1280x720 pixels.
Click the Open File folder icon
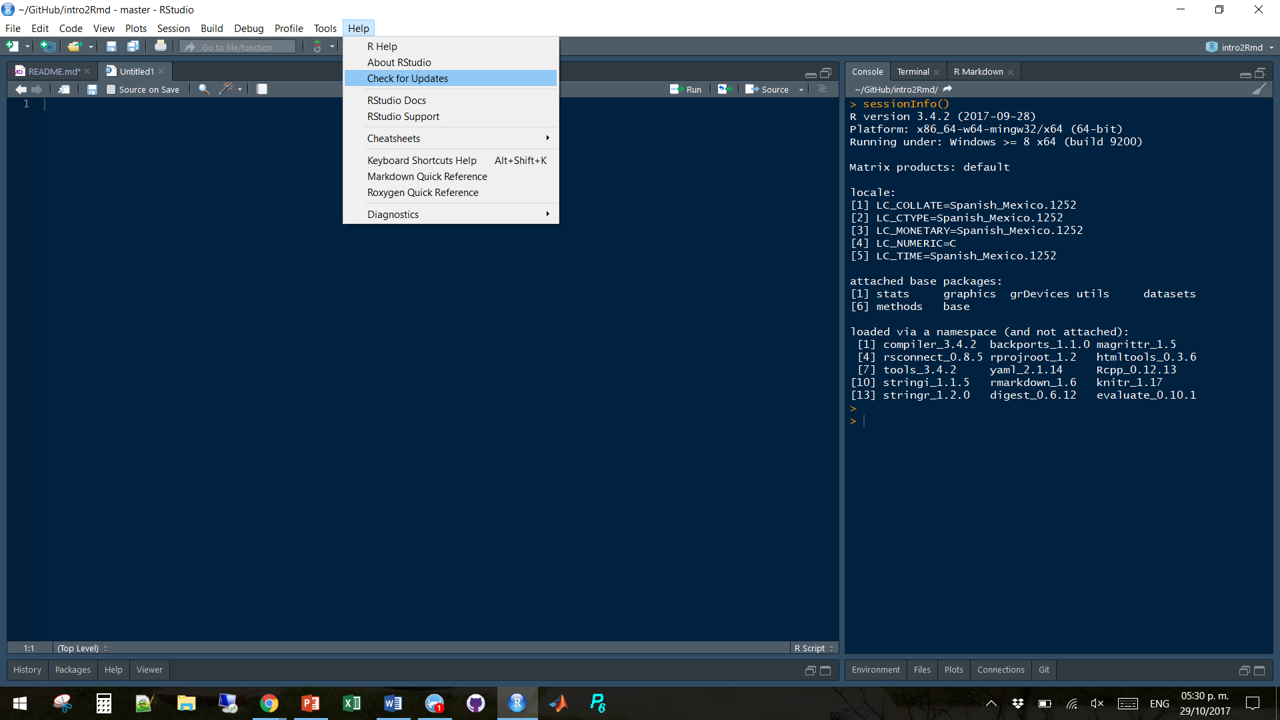click(x=74, y=47)
